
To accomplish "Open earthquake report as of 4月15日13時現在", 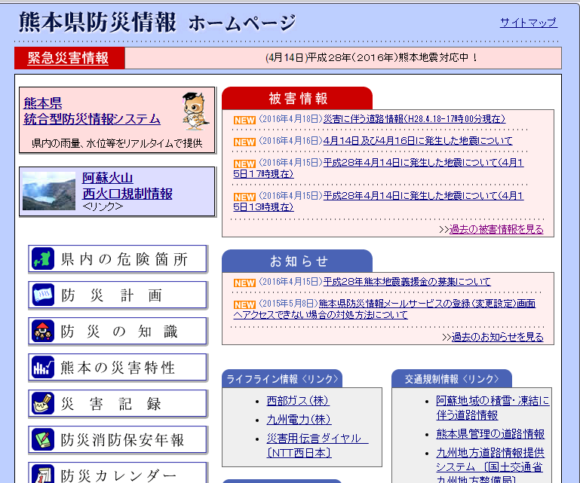I will 378,202.
